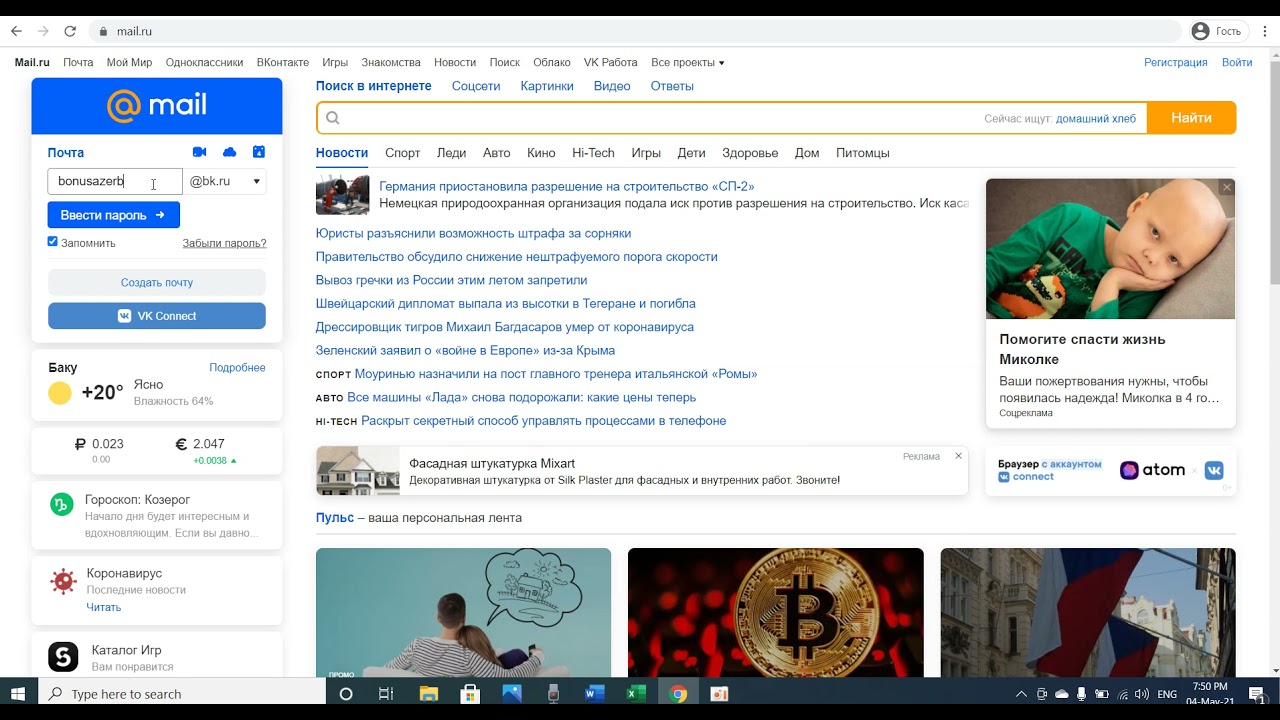
Task: Reload the page in Chrome
Action: tap(70, 31)
